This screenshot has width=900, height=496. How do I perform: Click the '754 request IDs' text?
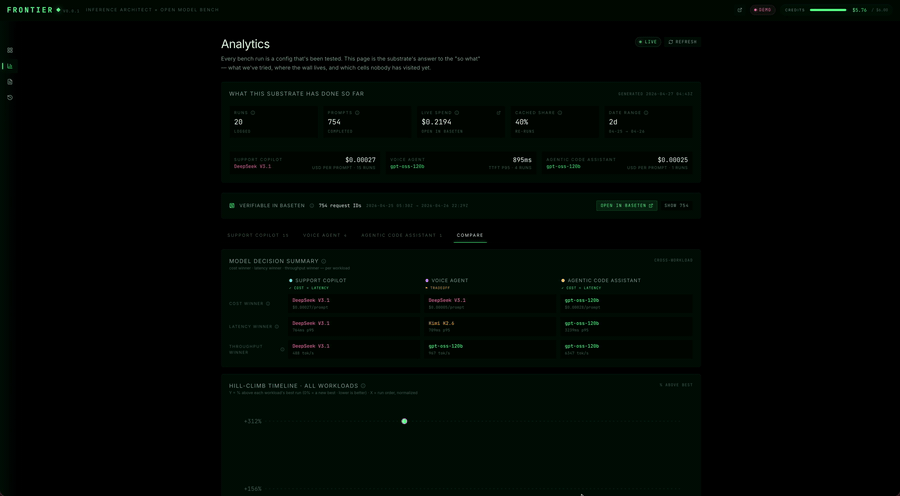(340, 206)
